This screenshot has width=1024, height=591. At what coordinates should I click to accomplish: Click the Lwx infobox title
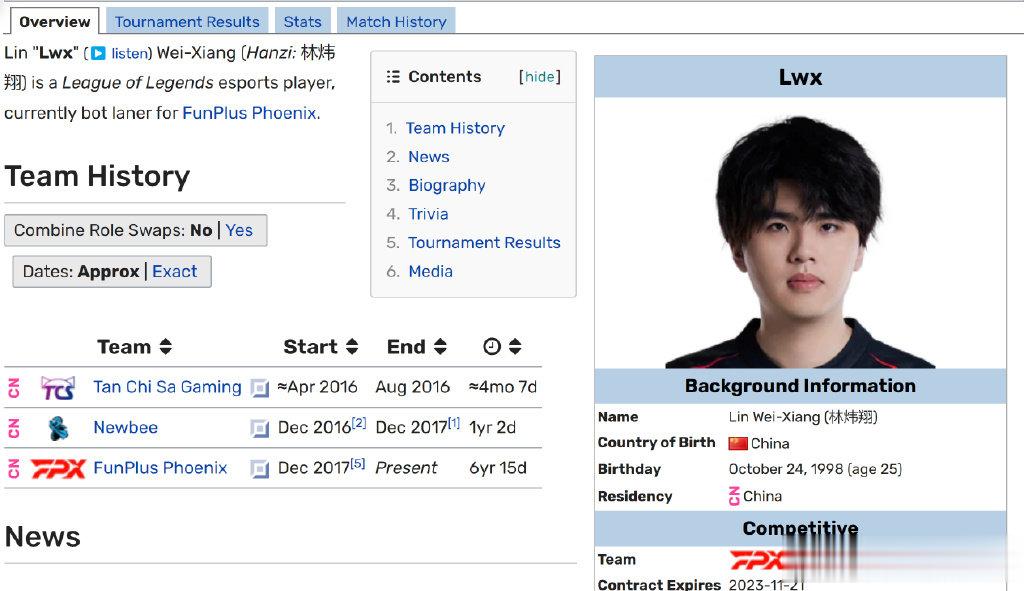(x=800, y=77)
